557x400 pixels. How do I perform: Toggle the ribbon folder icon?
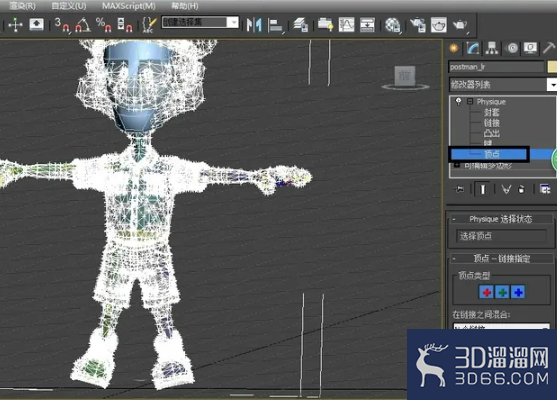325,25
